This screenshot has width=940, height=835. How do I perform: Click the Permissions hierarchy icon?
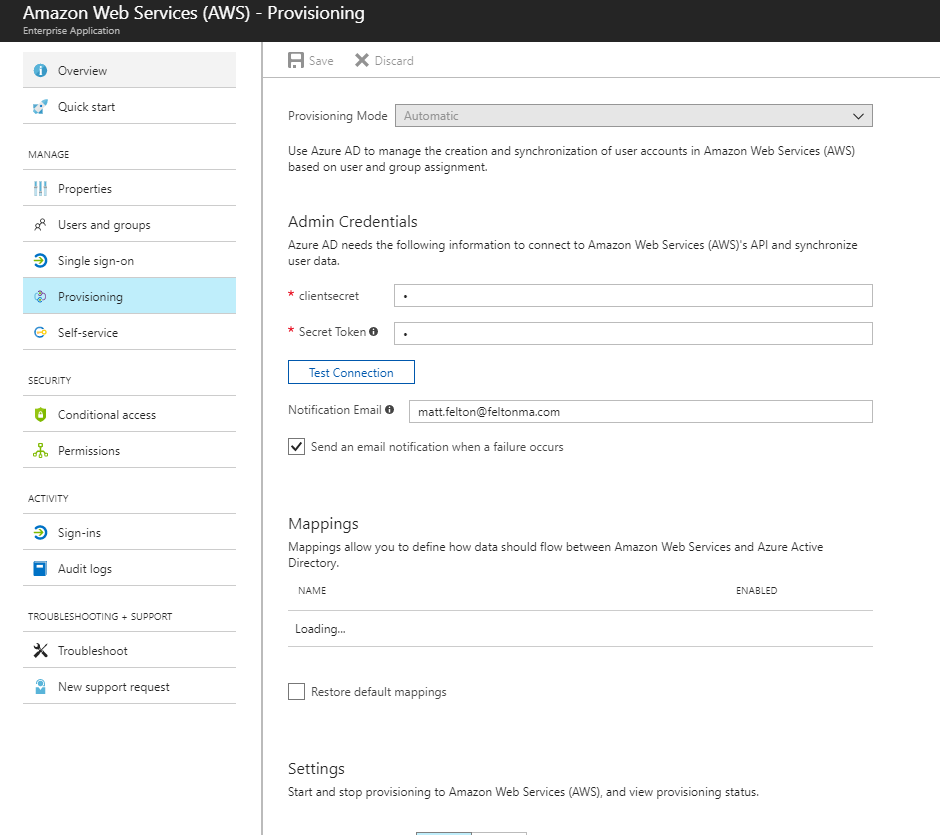[40, 451]
